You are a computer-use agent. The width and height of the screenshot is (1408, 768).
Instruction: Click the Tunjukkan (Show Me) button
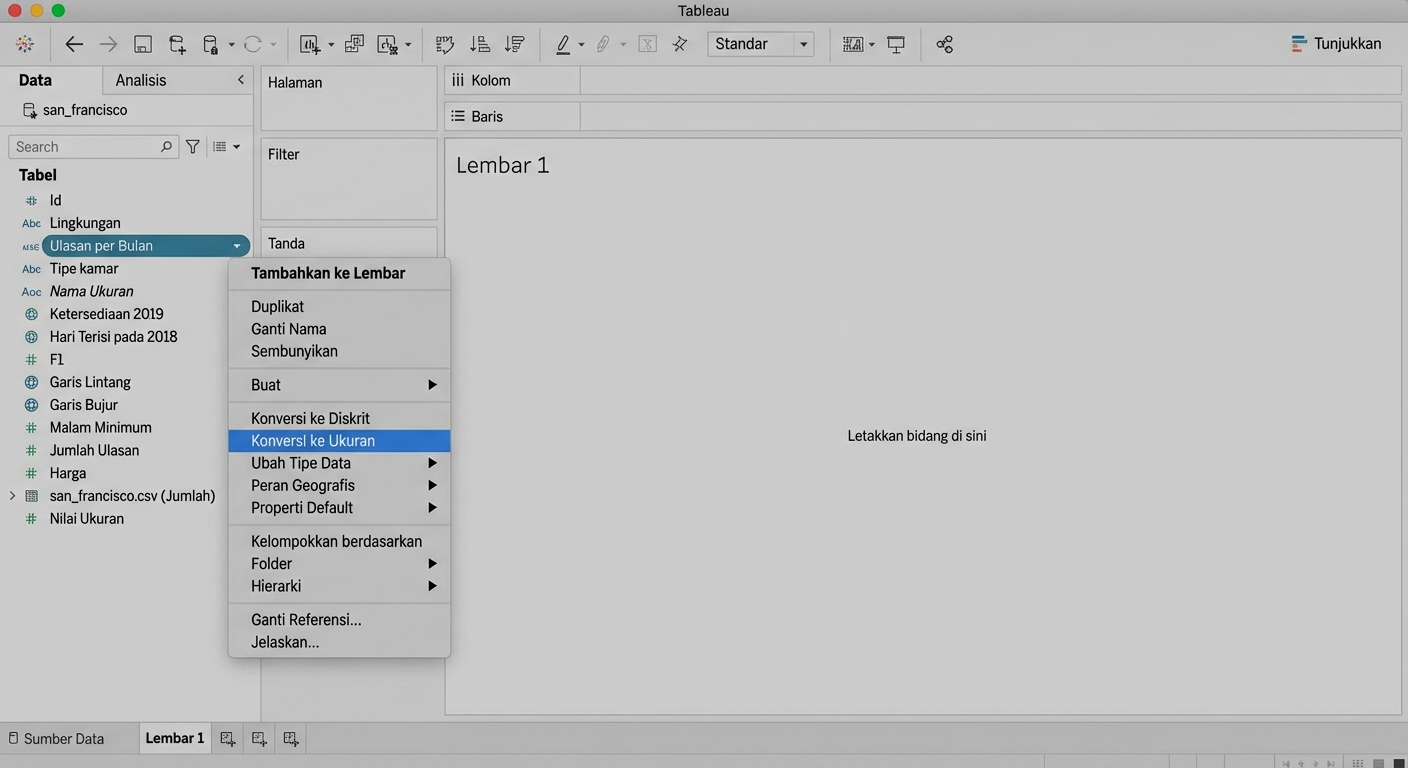pyautogui.click(x=1336, y=44)
